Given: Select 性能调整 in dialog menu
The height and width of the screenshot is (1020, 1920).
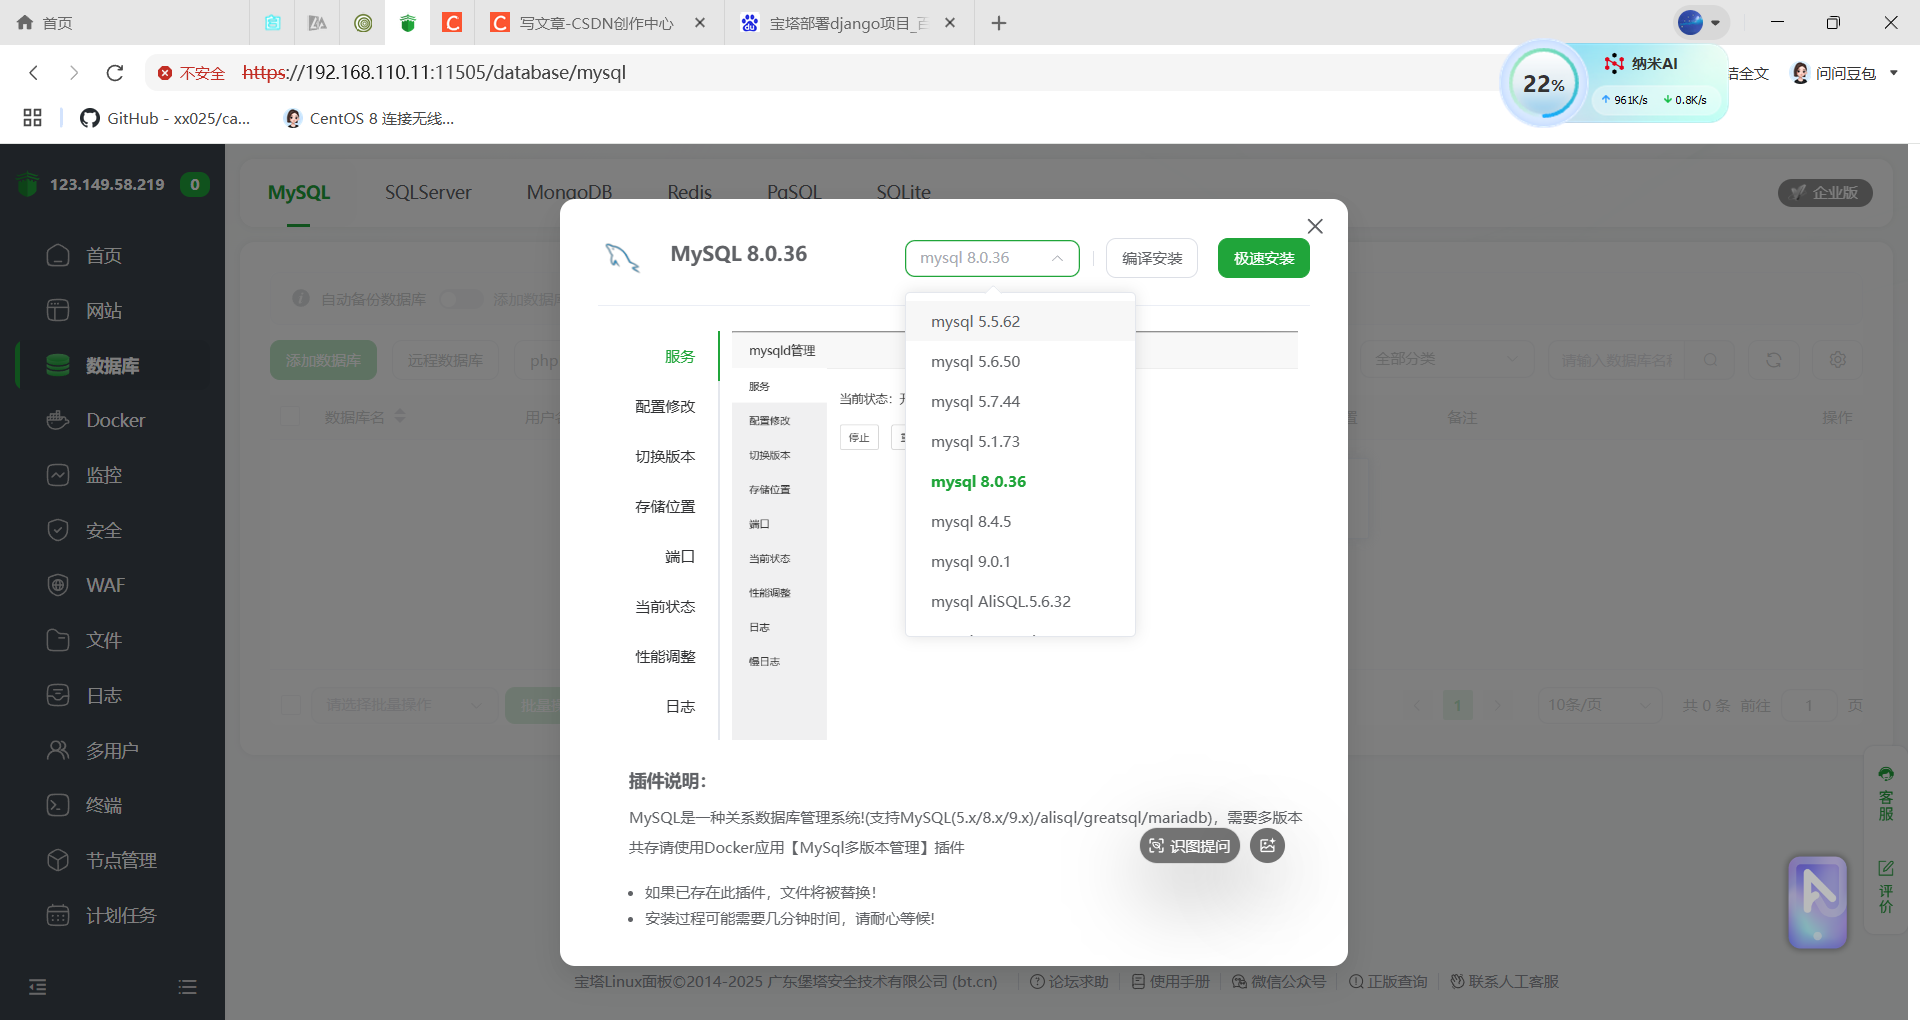Looking at the screenshot, I should (665, 656).
